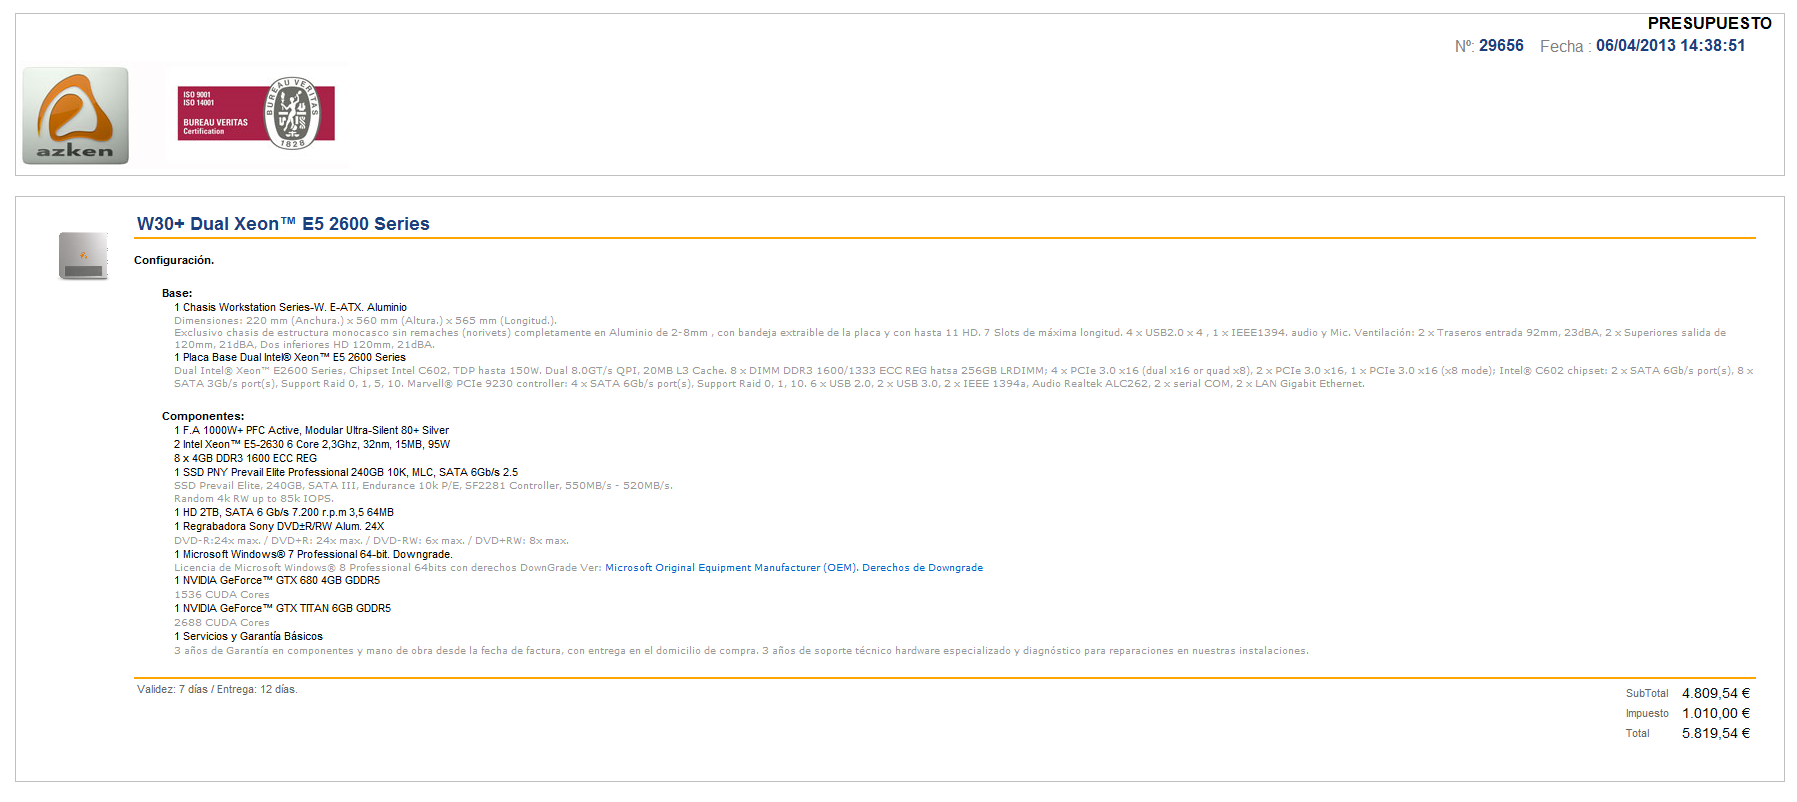
Task: Click the 8 x 4GB DDR3 1600 ECC REG line
Action: pyautogui.click(x=245, y=458)
